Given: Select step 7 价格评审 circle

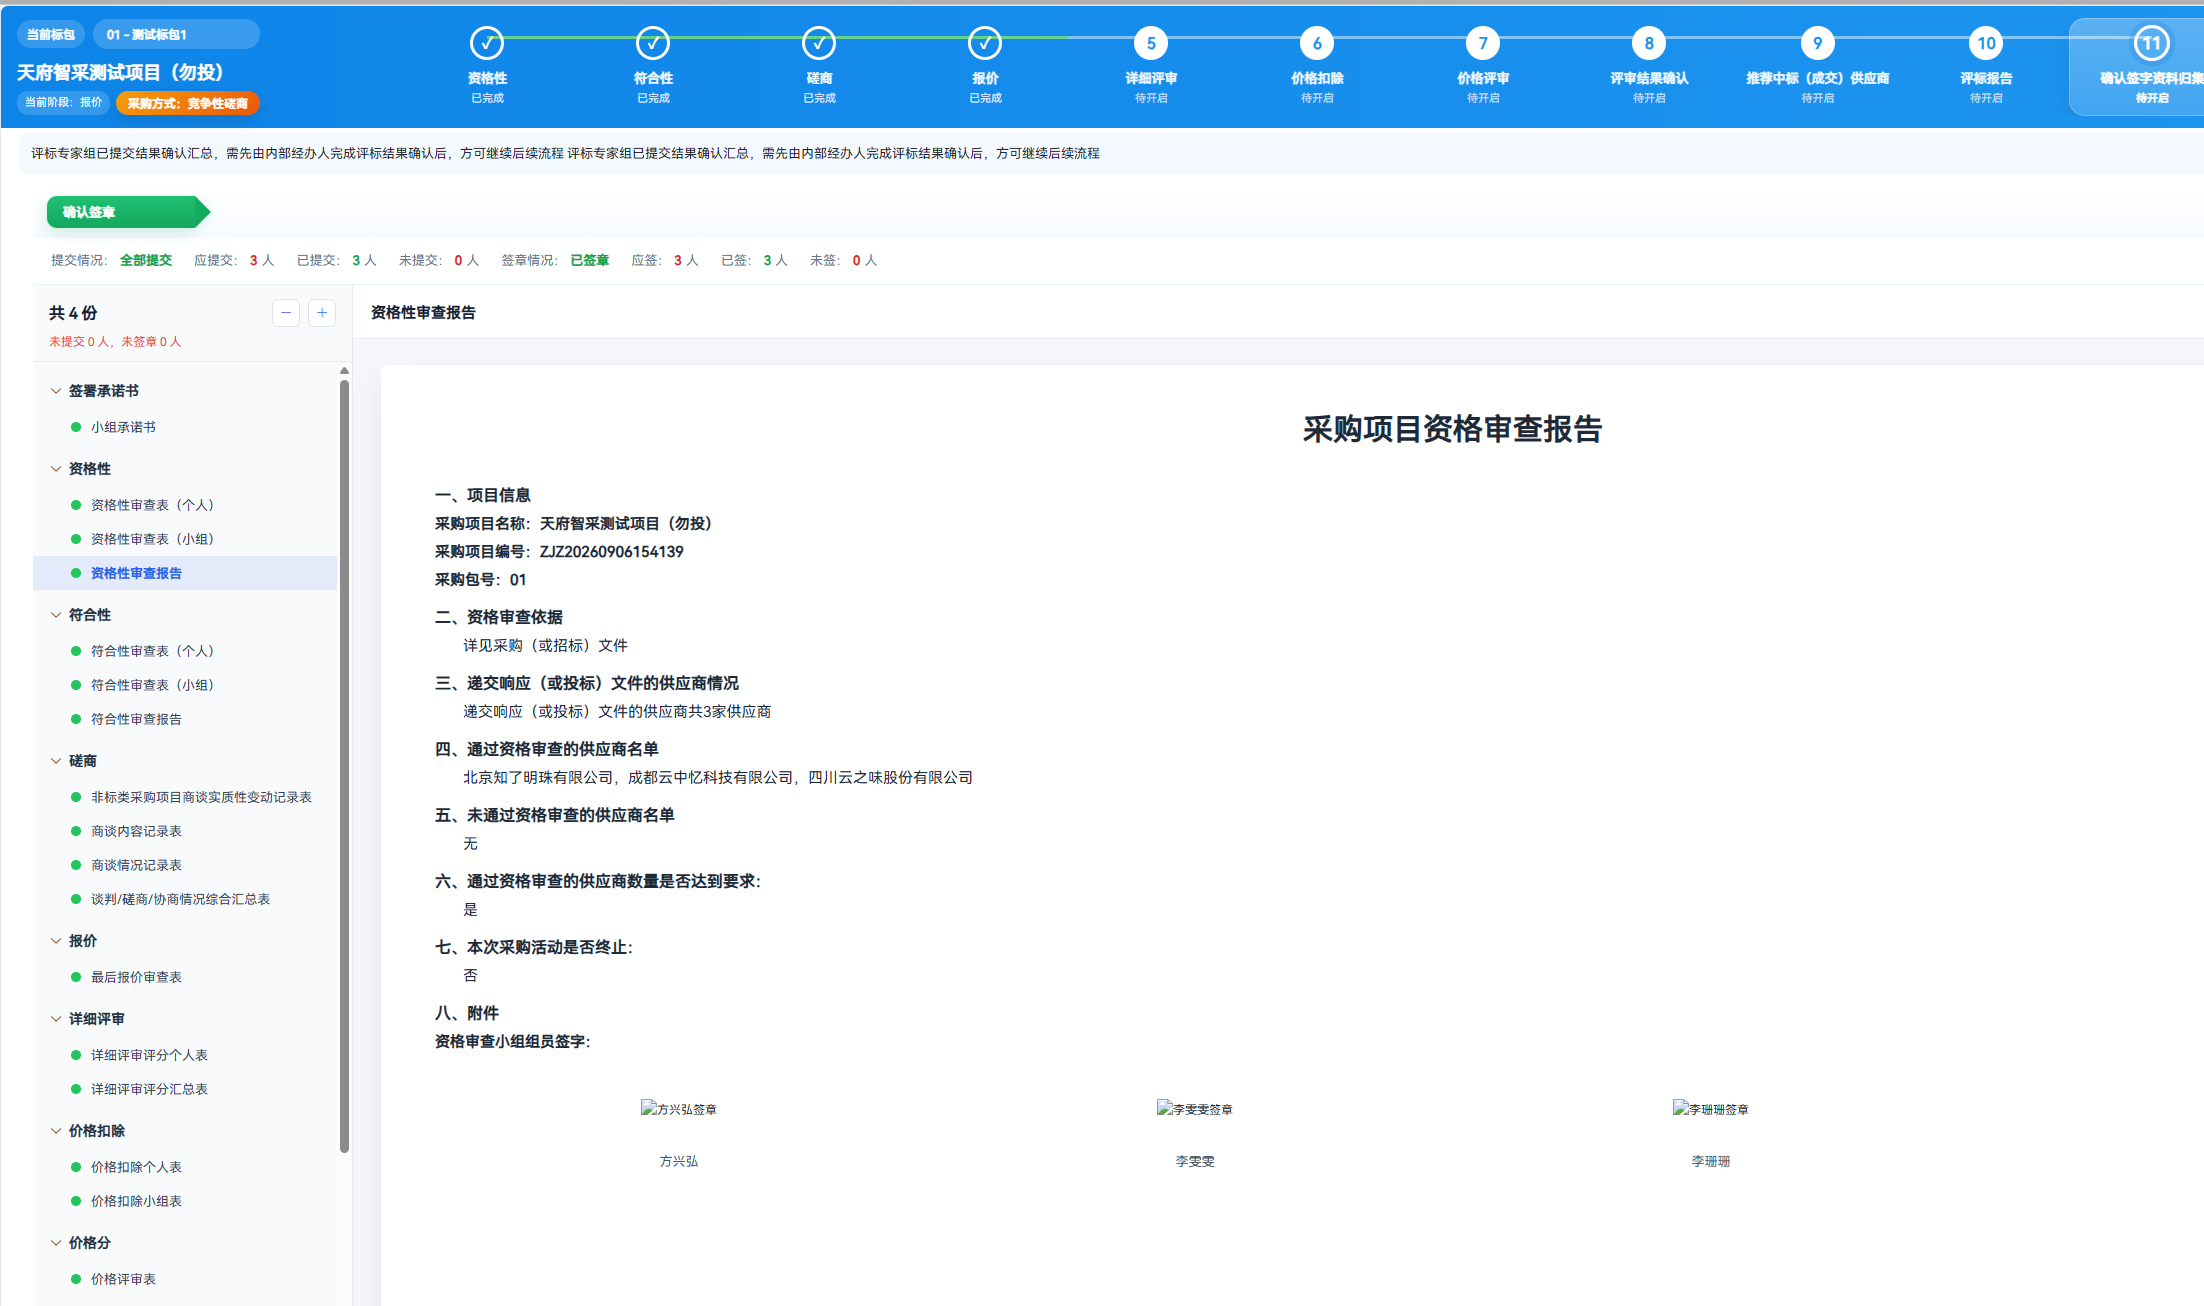Looking at the screenshot, I should [x=1483, y=43].
